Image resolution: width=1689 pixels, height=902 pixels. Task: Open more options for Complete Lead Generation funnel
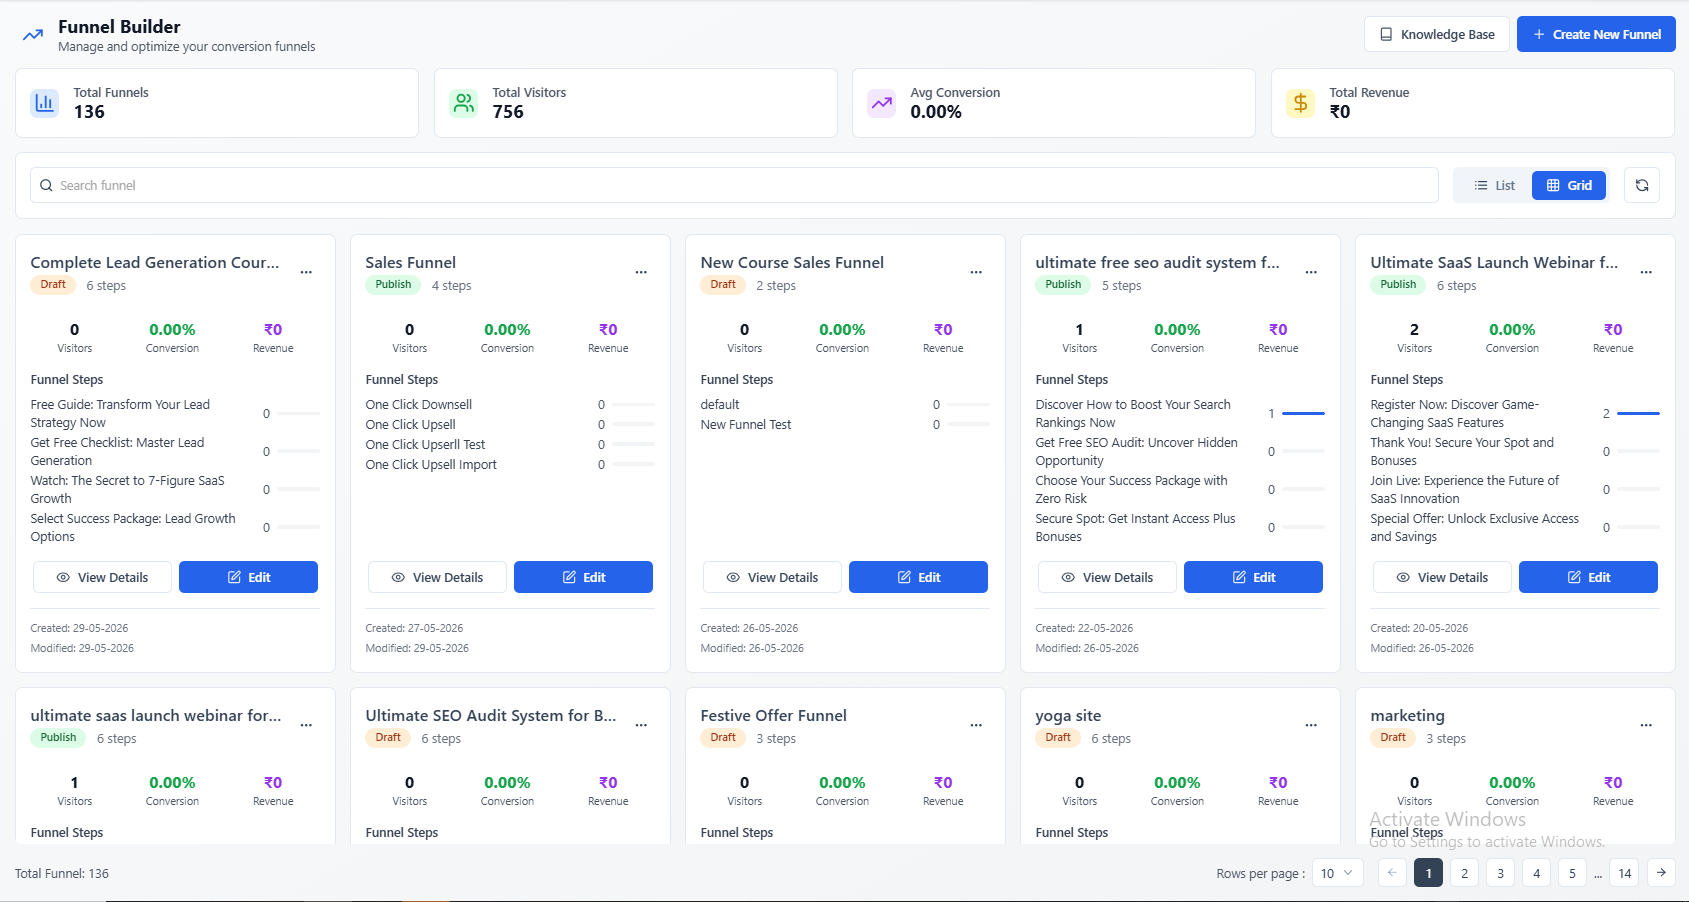coord(306,272)
